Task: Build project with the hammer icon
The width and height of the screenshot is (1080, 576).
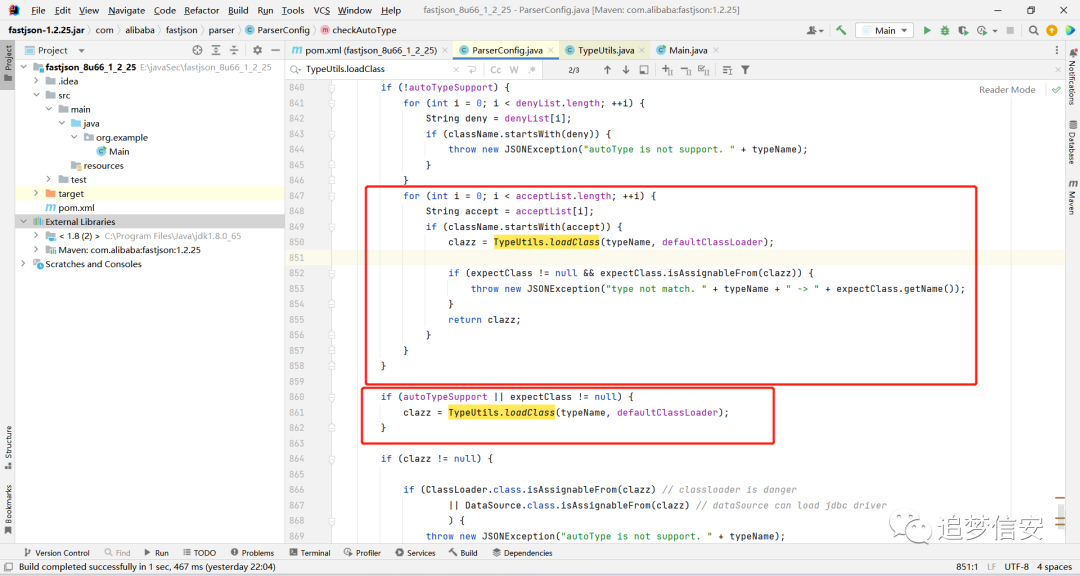Action: click(x=841, y=30)
